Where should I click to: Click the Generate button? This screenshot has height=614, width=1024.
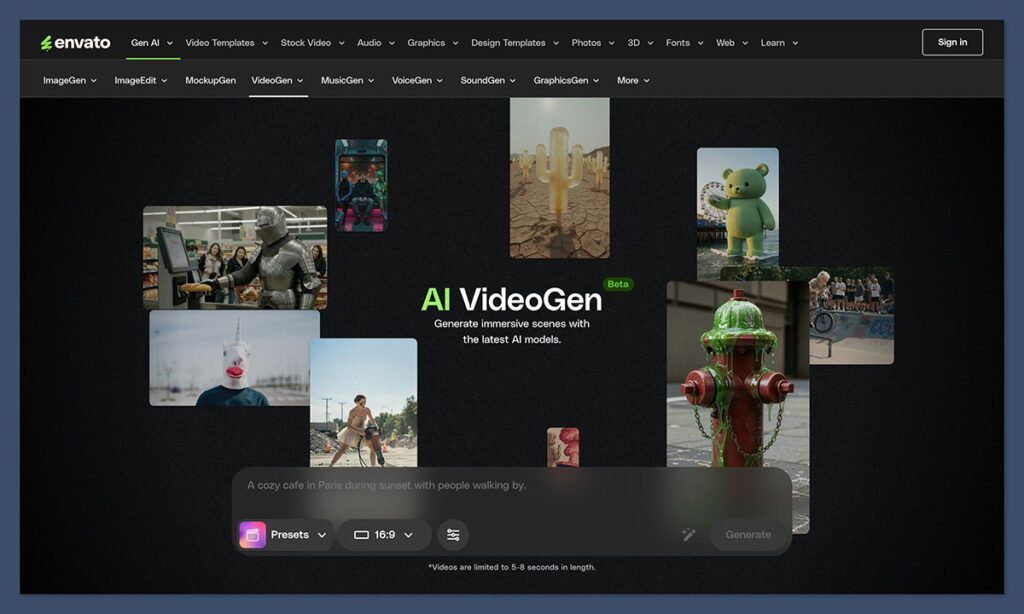[748, 534]
